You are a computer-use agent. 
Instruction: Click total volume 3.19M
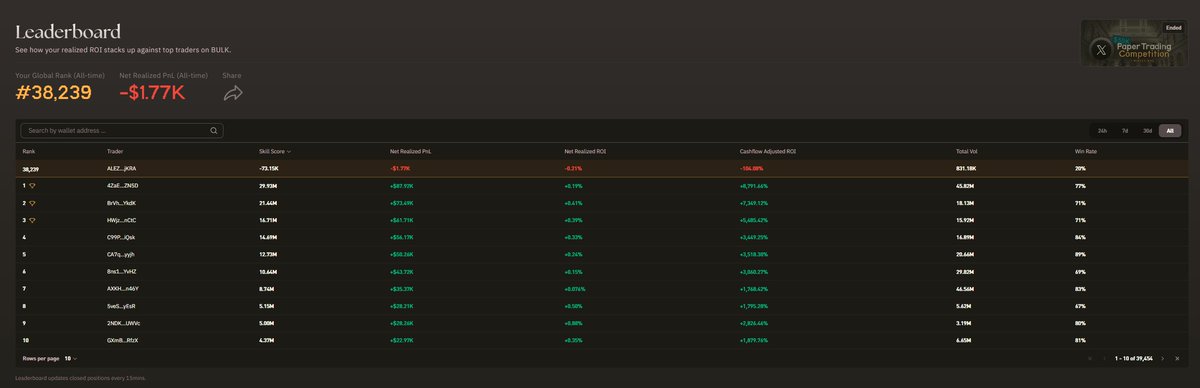coord(964,323)
